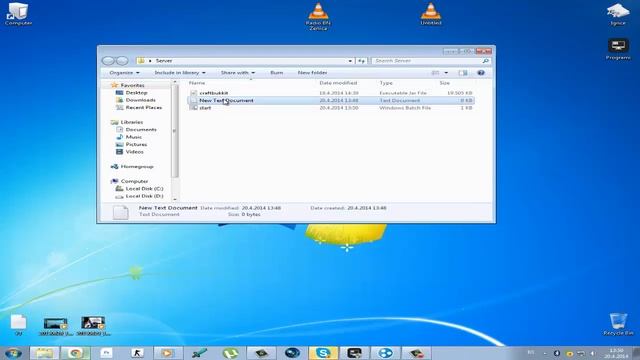Select the craftbukkit jar file
Screen dimensions: 640x360
click(331, 93)
